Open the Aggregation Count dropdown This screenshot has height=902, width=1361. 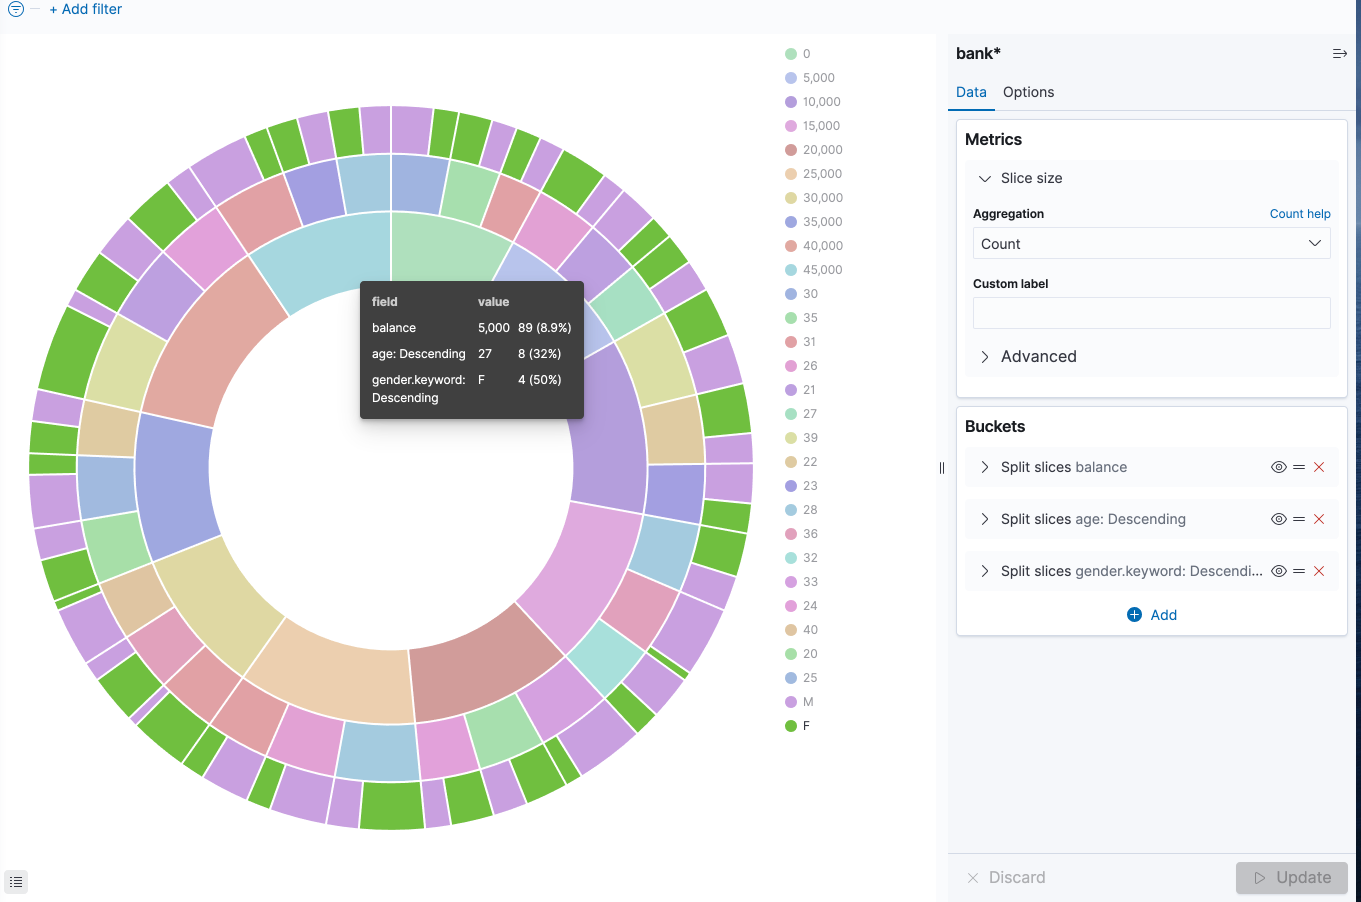(1151, 244)
